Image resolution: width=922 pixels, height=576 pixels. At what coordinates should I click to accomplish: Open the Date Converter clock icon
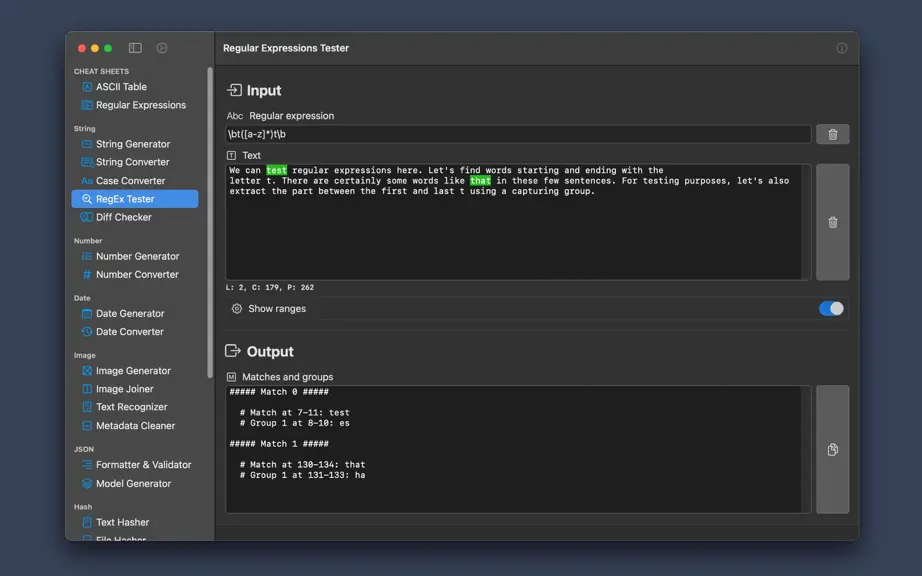pos(86,332)
